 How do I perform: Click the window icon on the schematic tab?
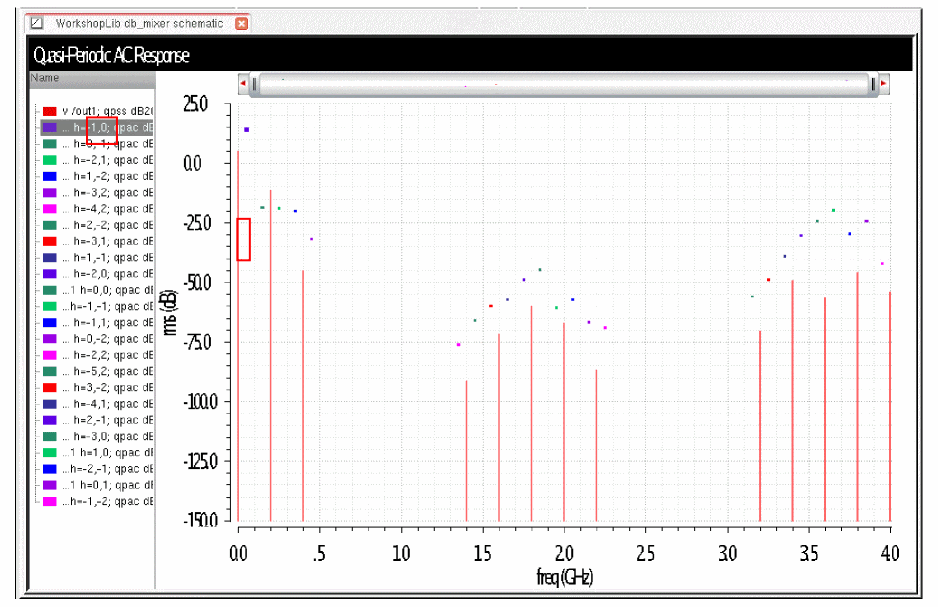[37, 23]
